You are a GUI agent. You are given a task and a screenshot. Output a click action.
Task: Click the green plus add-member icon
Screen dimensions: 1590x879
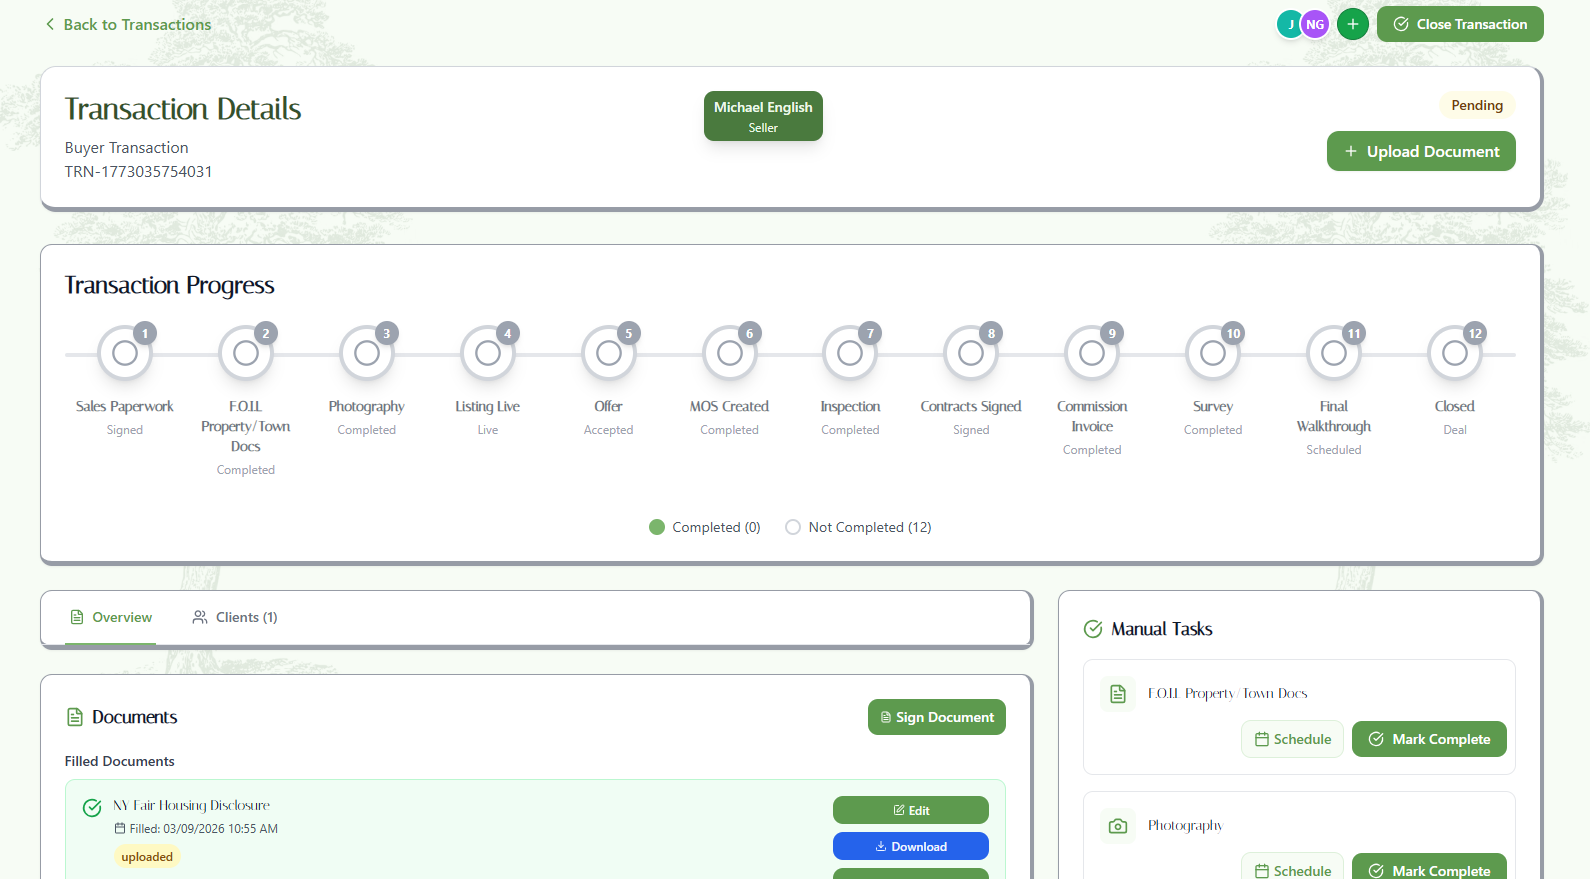[x=1352, y=24]
